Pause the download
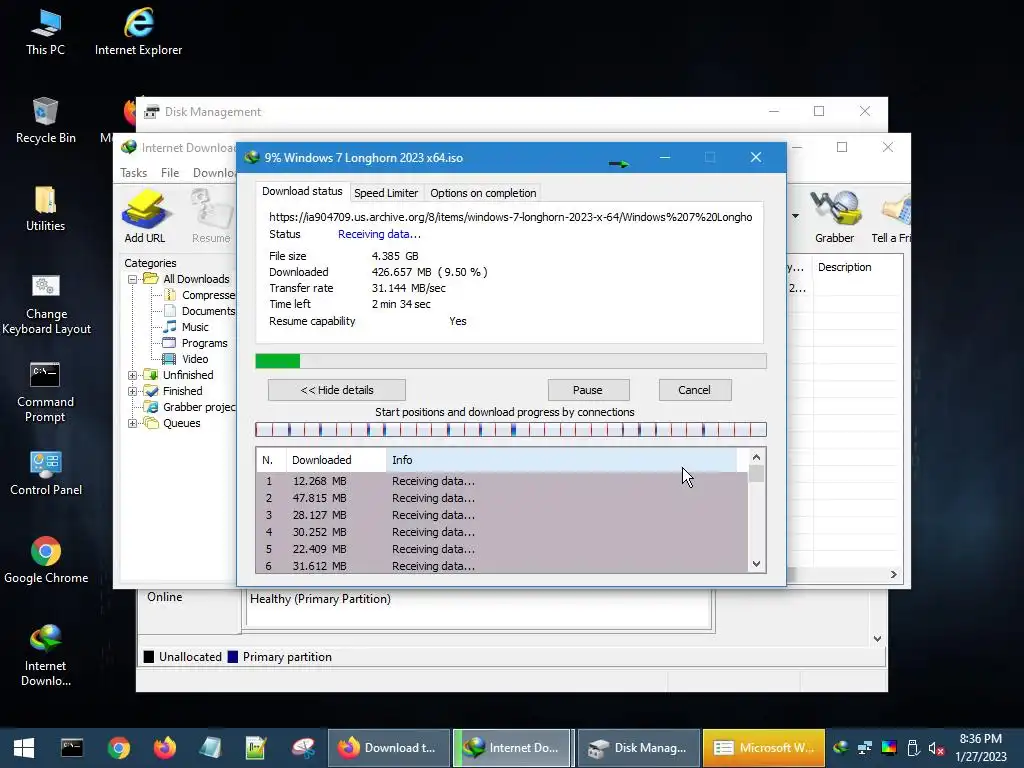 [588, 390]
